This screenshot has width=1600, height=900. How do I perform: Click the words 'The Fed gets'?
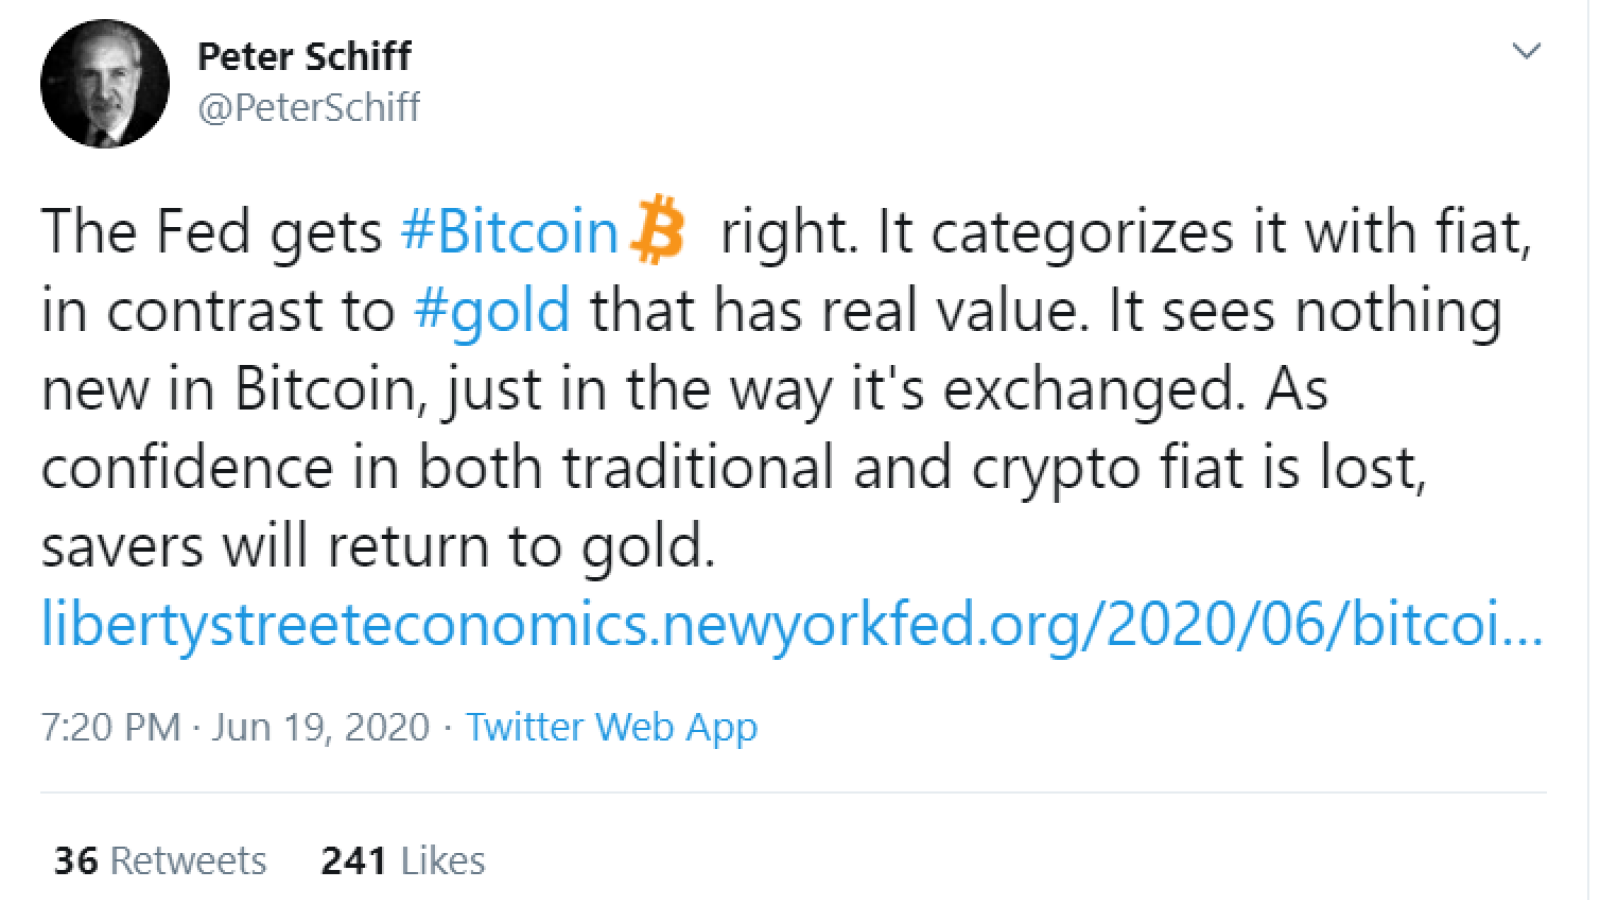click(211, 233)
